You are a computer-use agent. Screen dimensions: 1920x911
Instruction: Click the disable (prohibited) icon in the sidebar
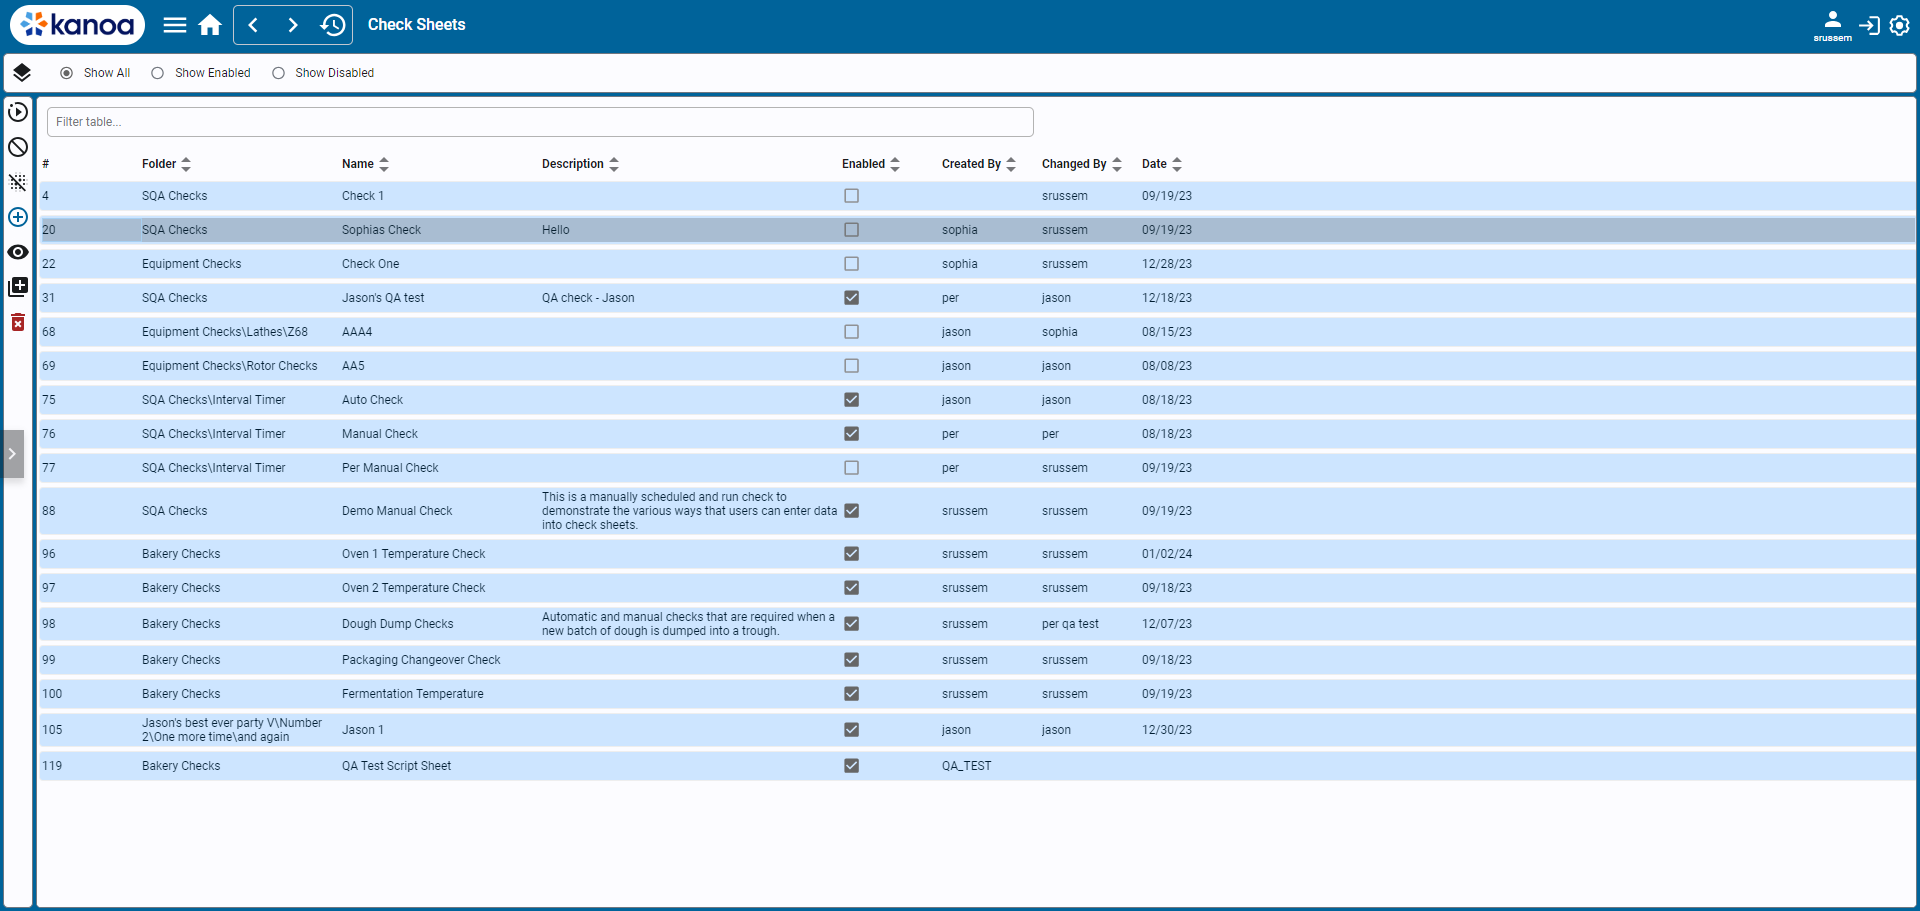click(x=18, y=147)
